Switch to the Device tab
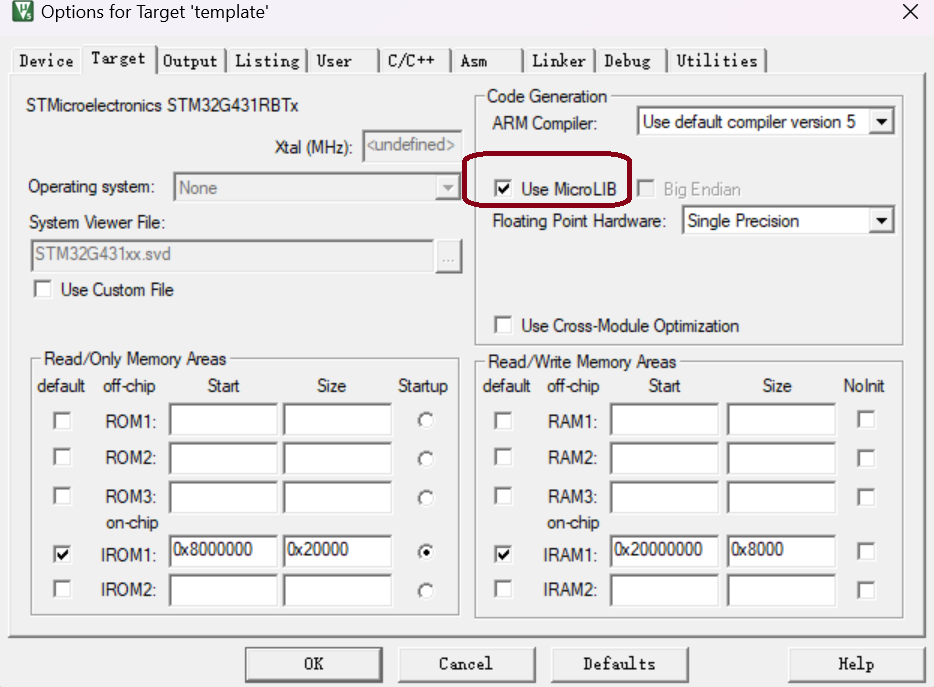The width and height of the screenshot is (934, 687). pyautogui.click(x=44, y=60)
